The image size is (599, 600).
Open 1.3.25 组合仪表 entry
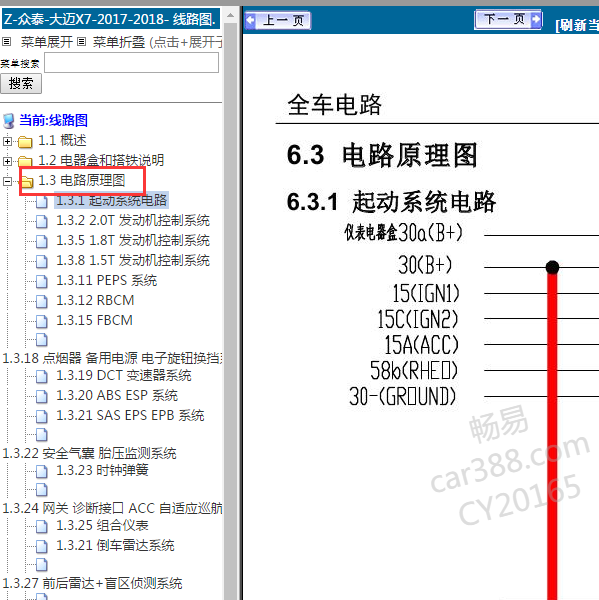pyautogui.click(x=102, y=525)
